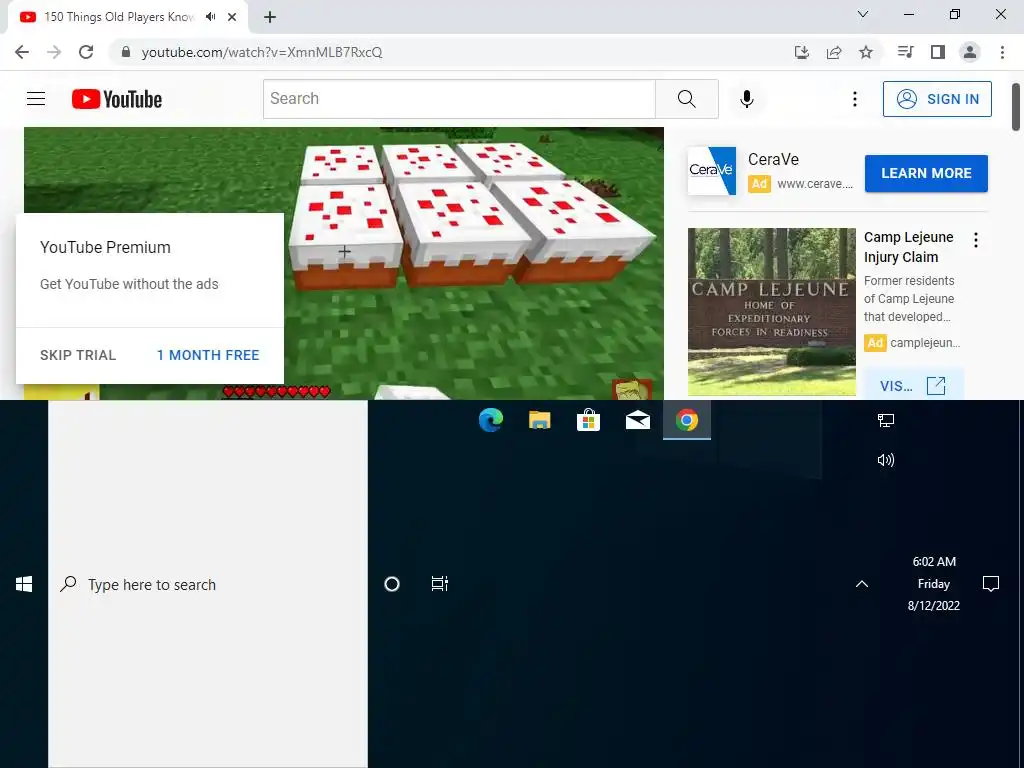This screenshot has height=768, width=1024.
Task: Click the Minecraft cake video player
Action: 344,263
